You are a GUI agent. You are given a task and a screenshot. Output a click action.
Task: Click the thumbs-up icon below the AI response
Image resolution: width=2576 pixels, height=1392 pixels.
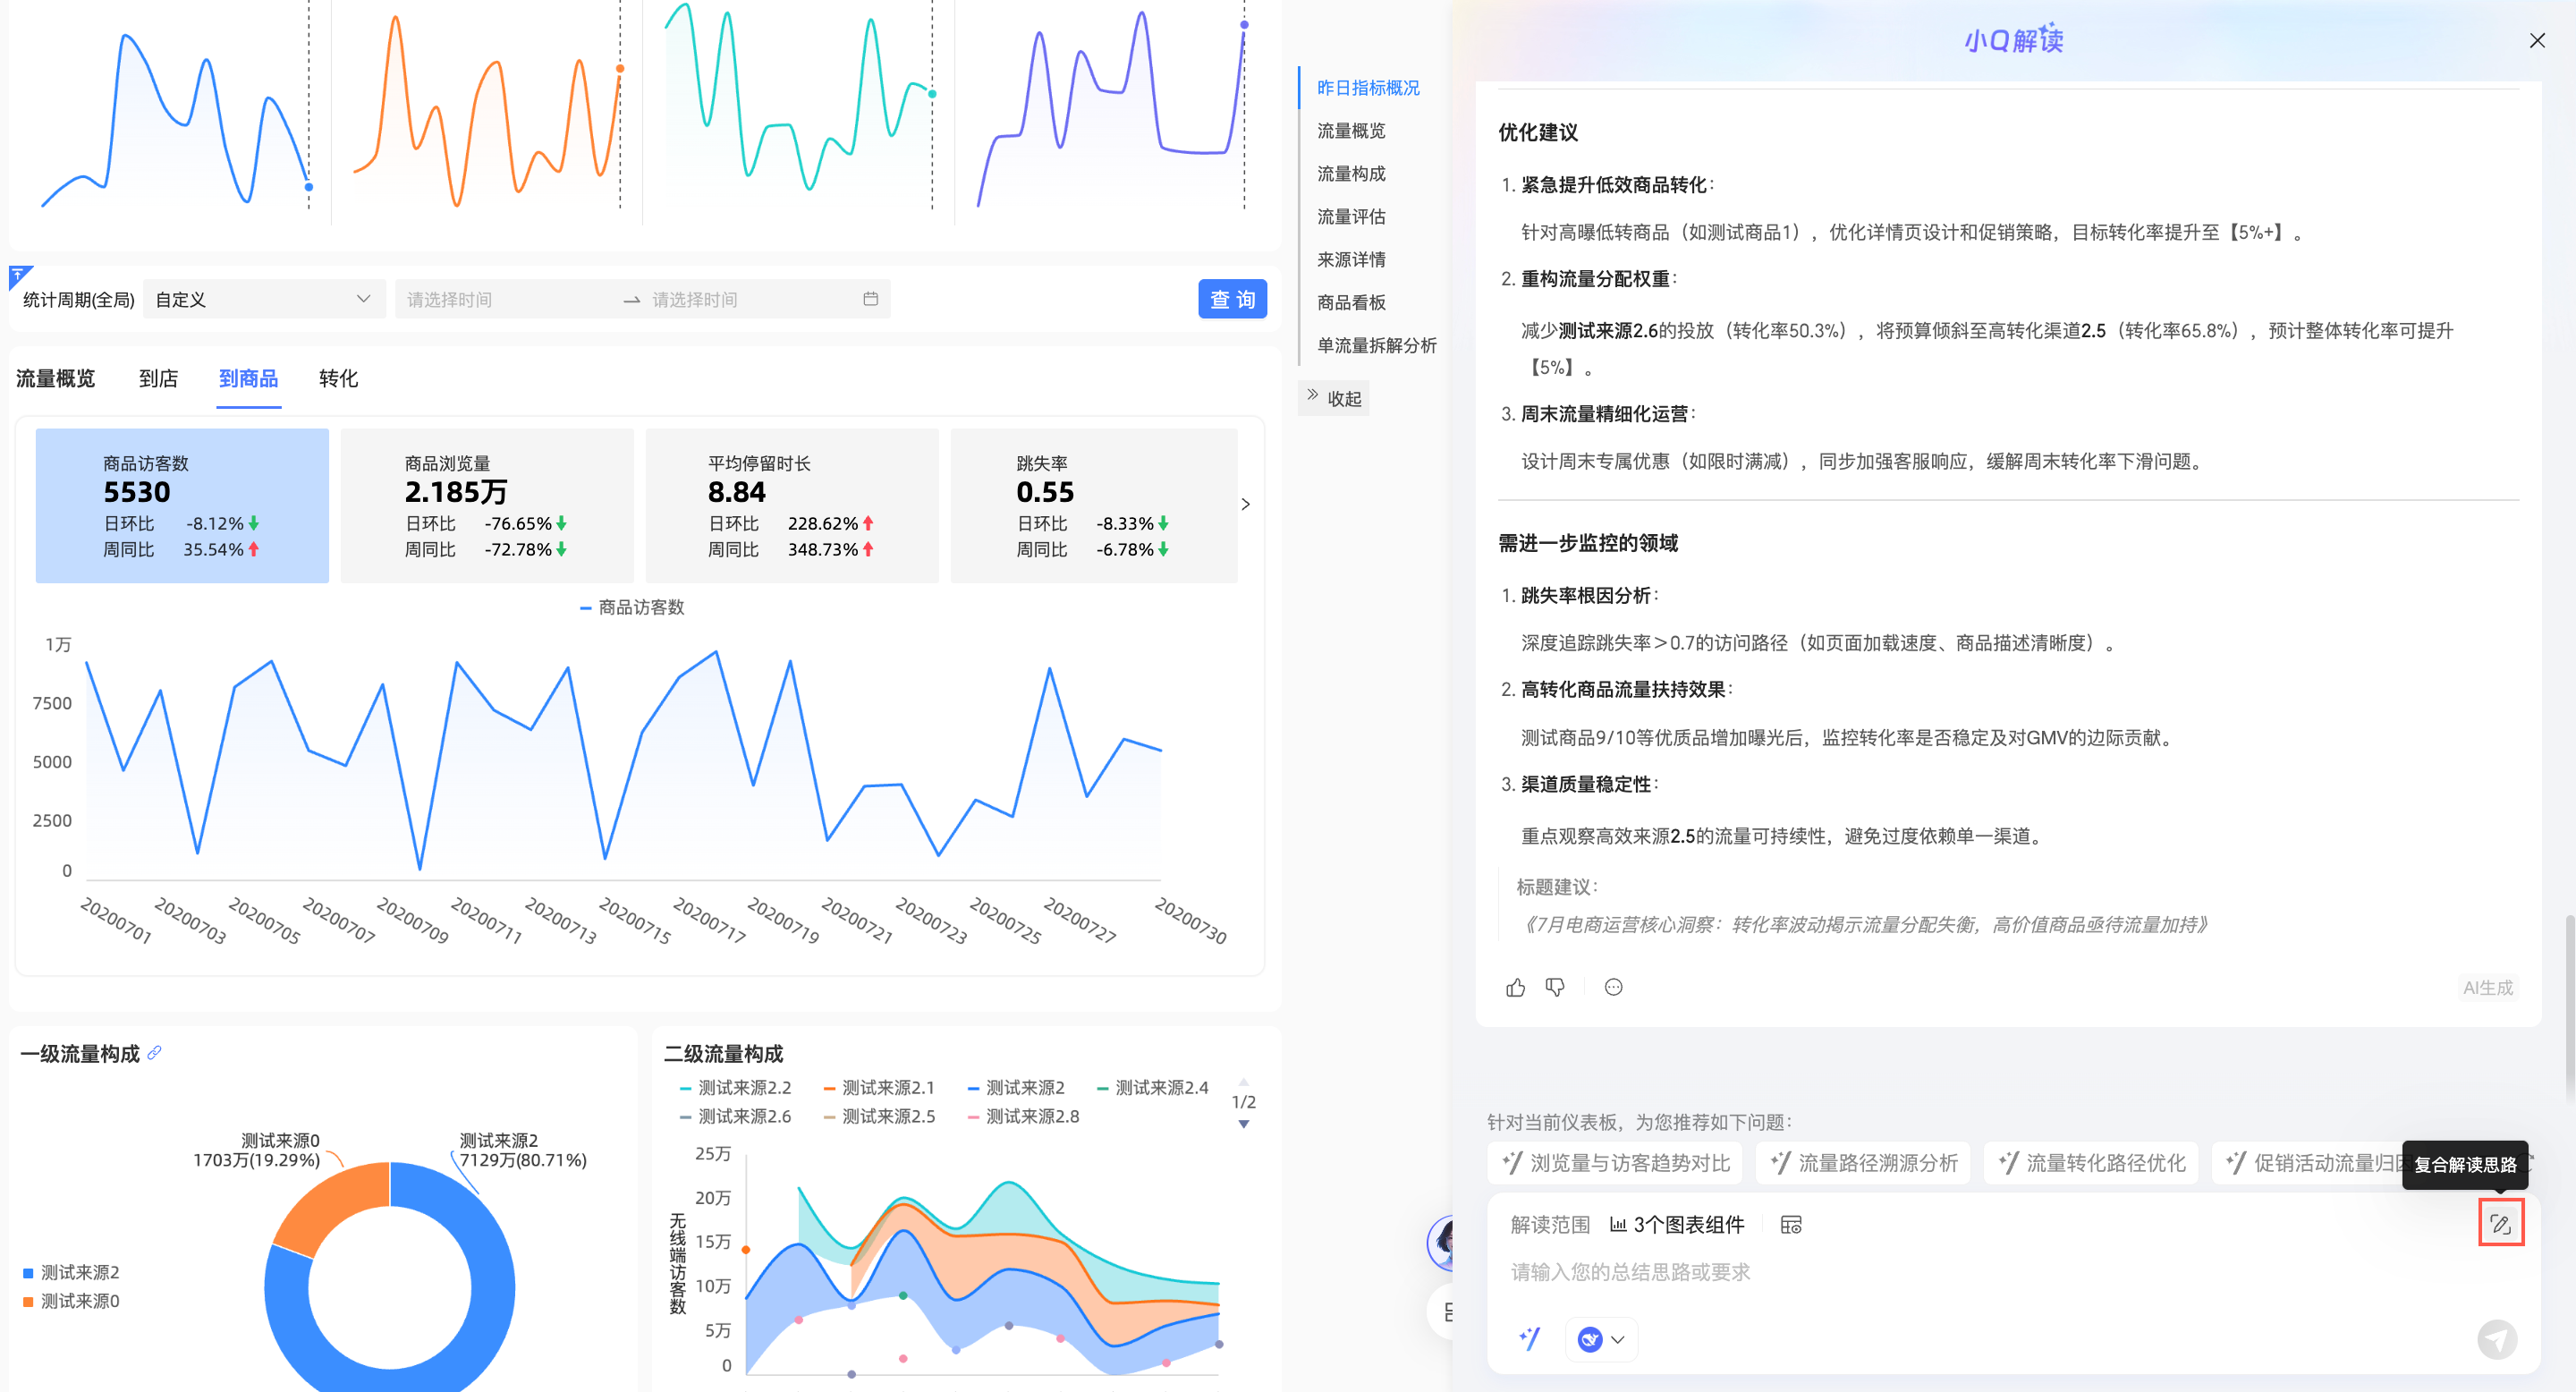pyautogui.click(x=1515, y=988)
